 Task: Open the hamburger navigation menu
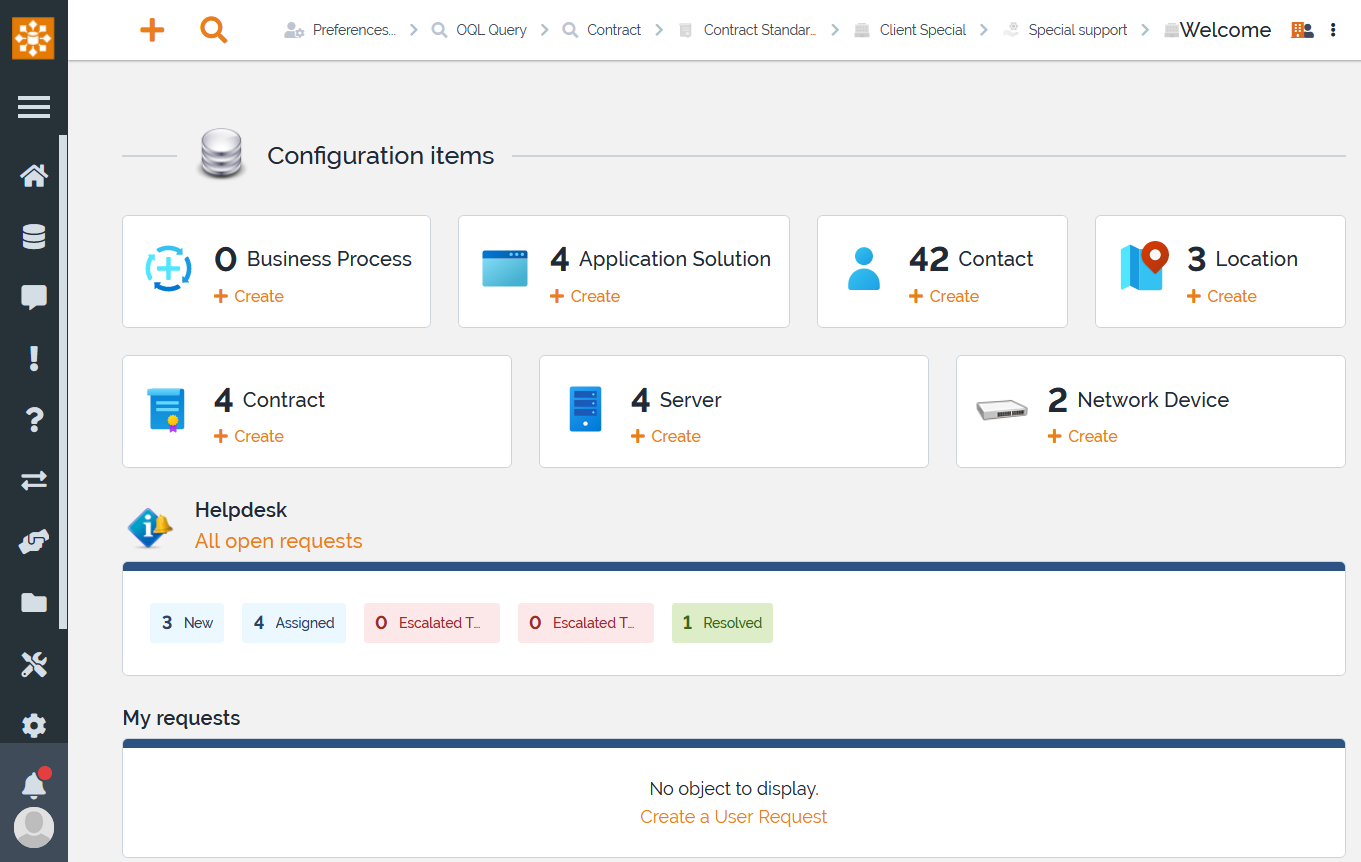click(x=34, y=107)
